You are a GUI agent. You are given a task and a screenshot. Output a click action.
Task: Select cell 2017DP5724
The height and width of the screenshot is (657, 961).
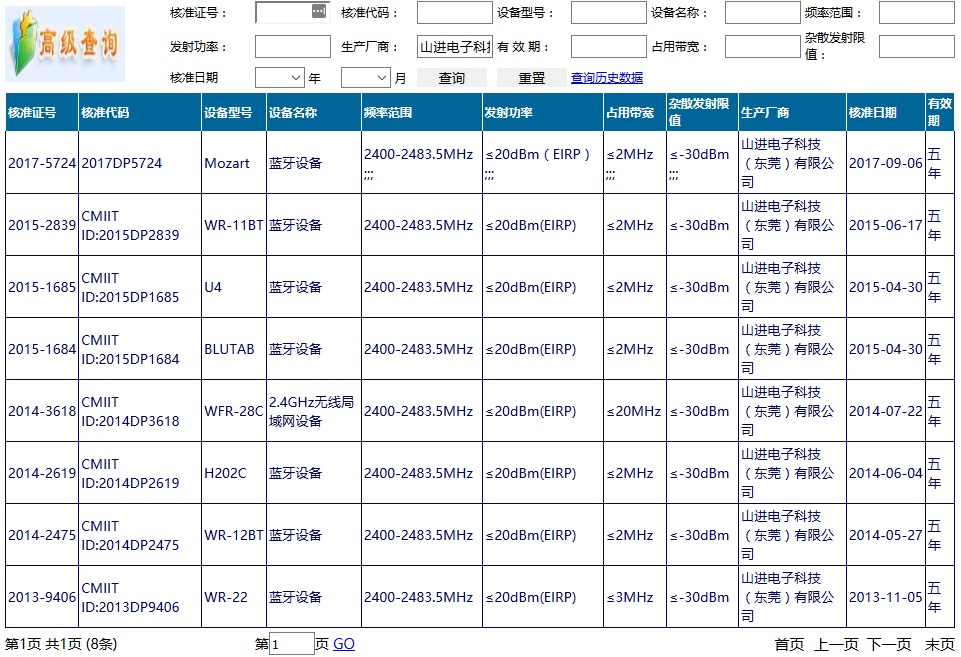140,163
